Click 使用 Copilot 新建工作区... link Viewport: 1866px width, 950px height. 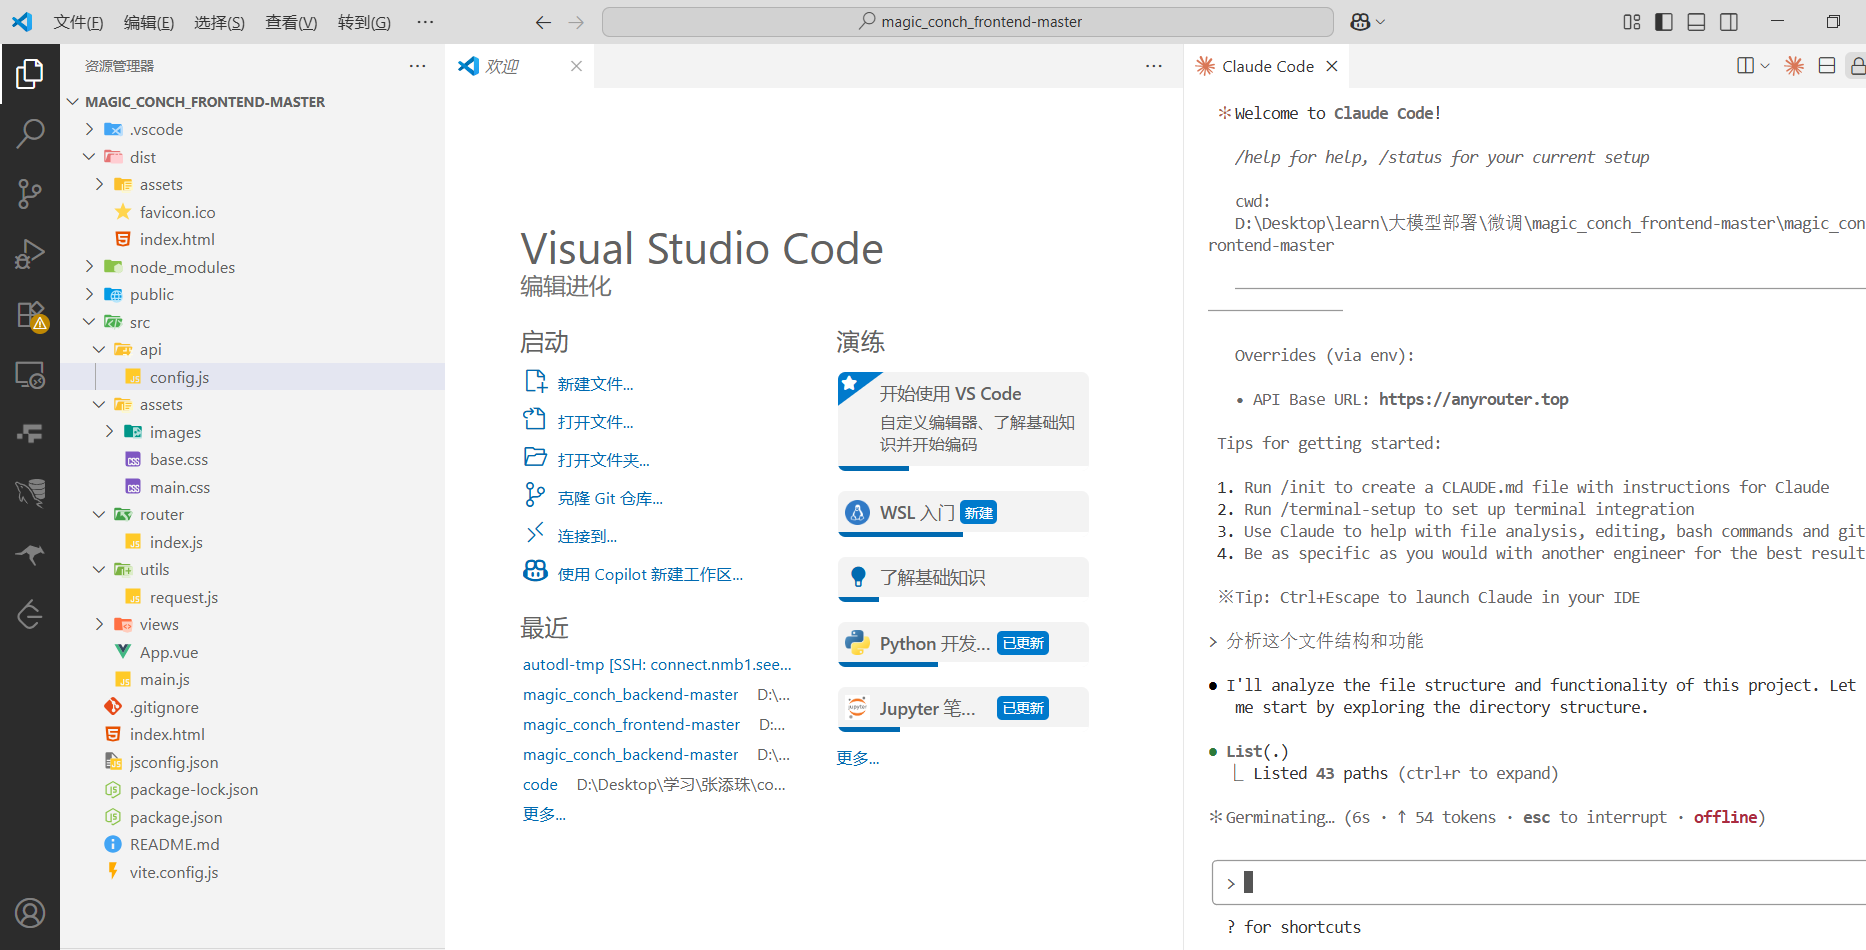(650, 574)
